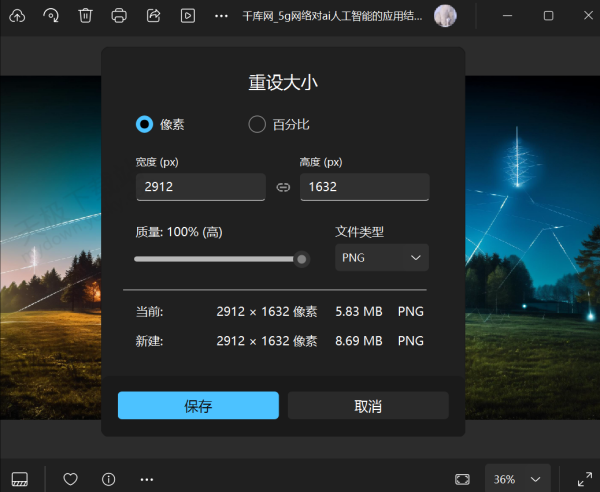Click the fullscreen expand arrows icon
Viewport: 600px width, 492px height.
click(x=584, y=479)
